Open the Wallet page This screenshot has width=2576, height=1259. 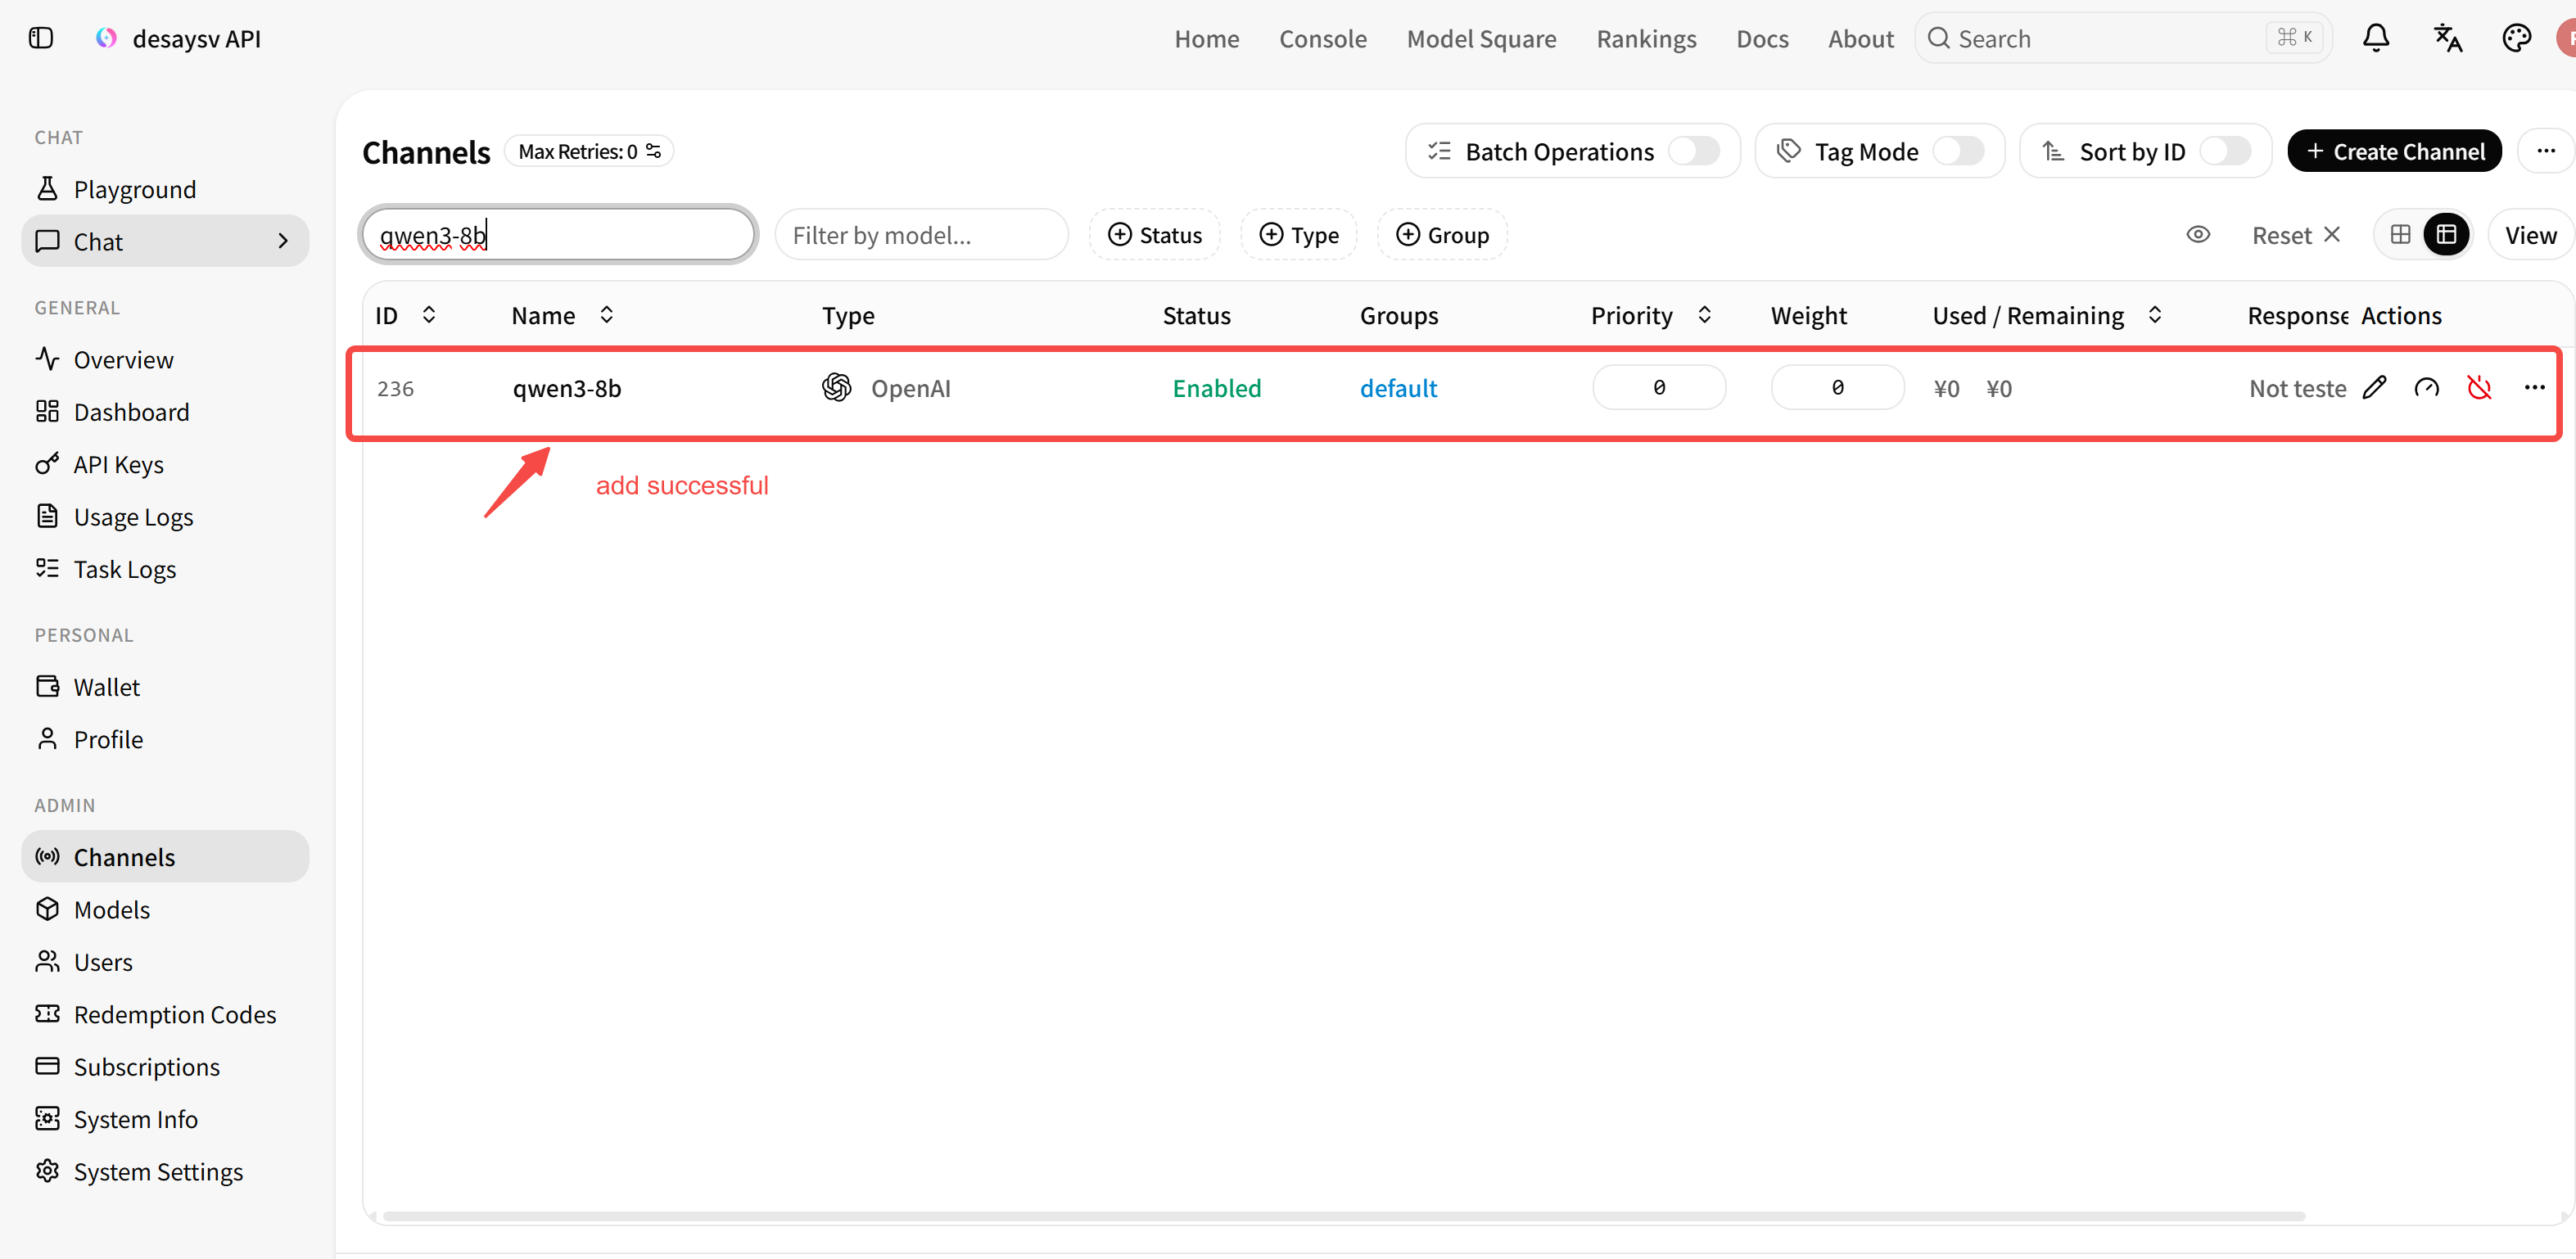pyautogui.click(x=165, y=687)
